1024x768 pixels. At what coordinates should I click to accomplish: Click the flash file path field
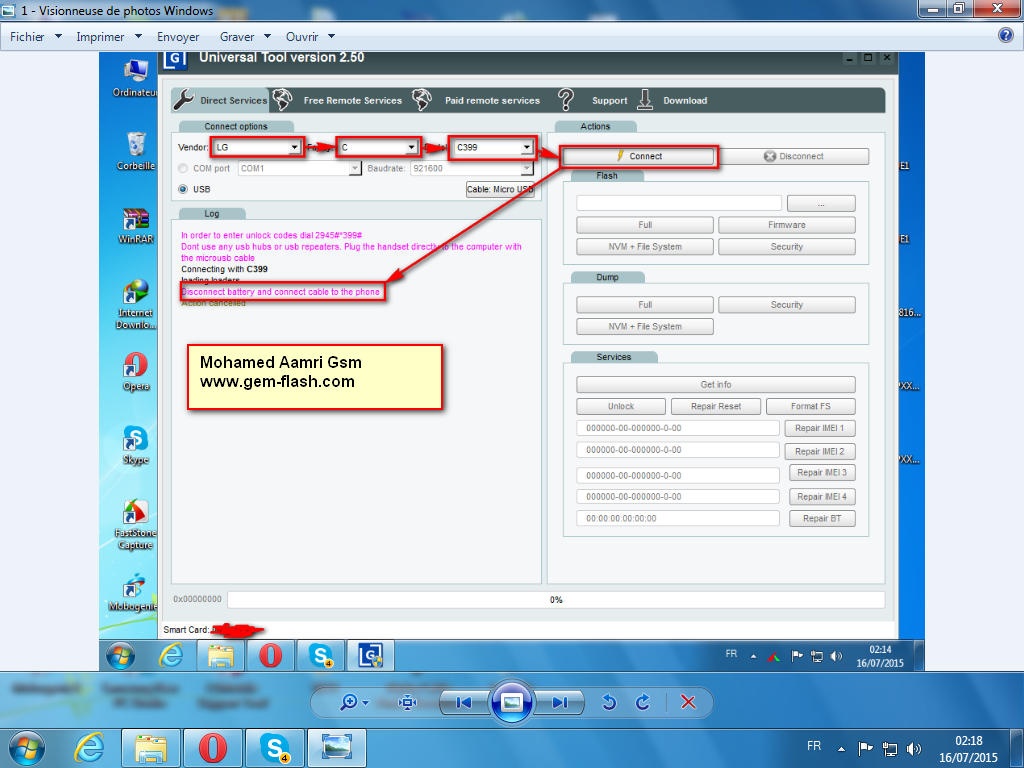tap(679, 203)
